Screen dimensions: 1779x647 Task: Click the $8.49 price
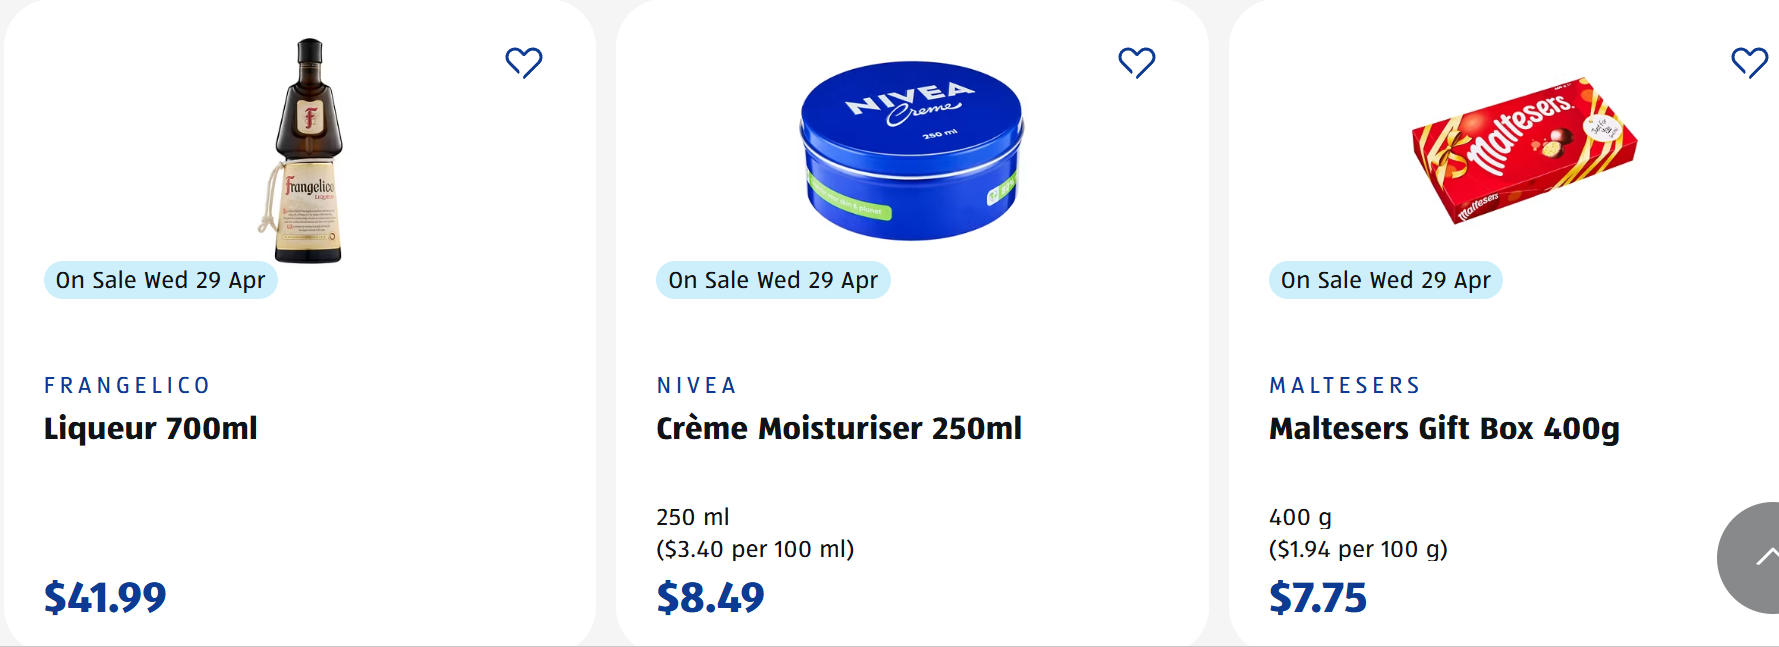pos(710,597)
